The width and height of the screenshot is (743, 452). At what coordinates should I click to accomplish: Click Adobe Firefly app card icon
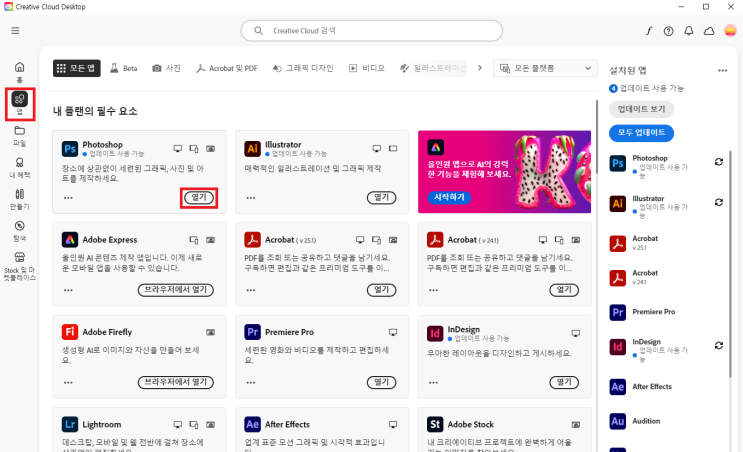pos(70,332)
